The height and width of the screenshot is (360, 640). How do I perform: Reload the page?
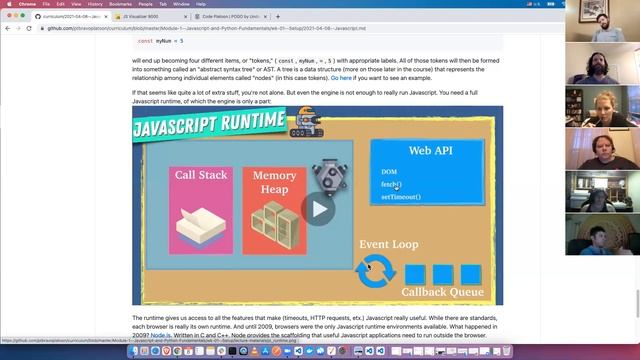[x=29, y=29]
